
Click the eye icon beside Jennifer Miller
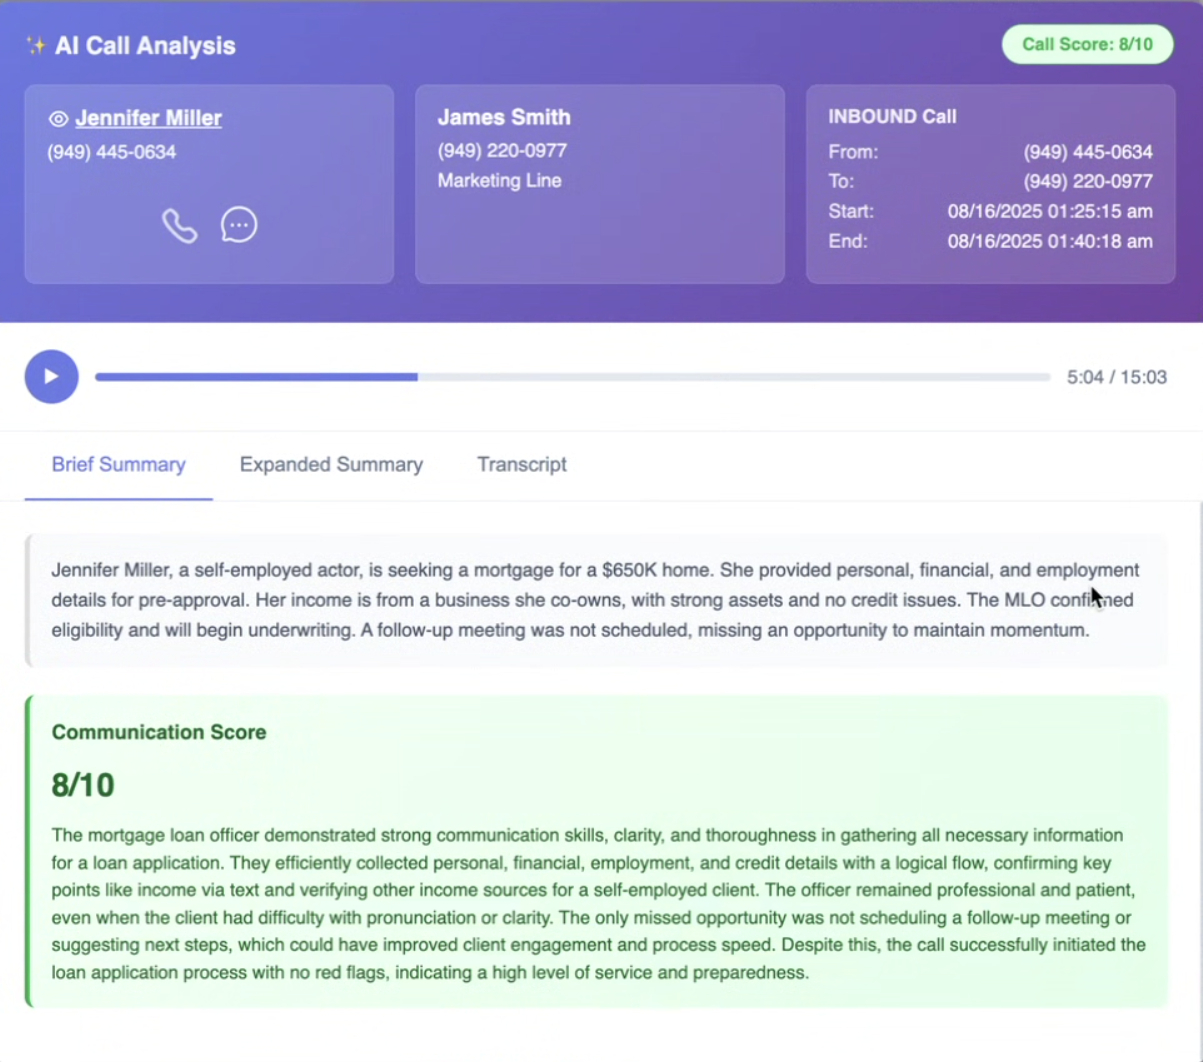coord(59,119)
